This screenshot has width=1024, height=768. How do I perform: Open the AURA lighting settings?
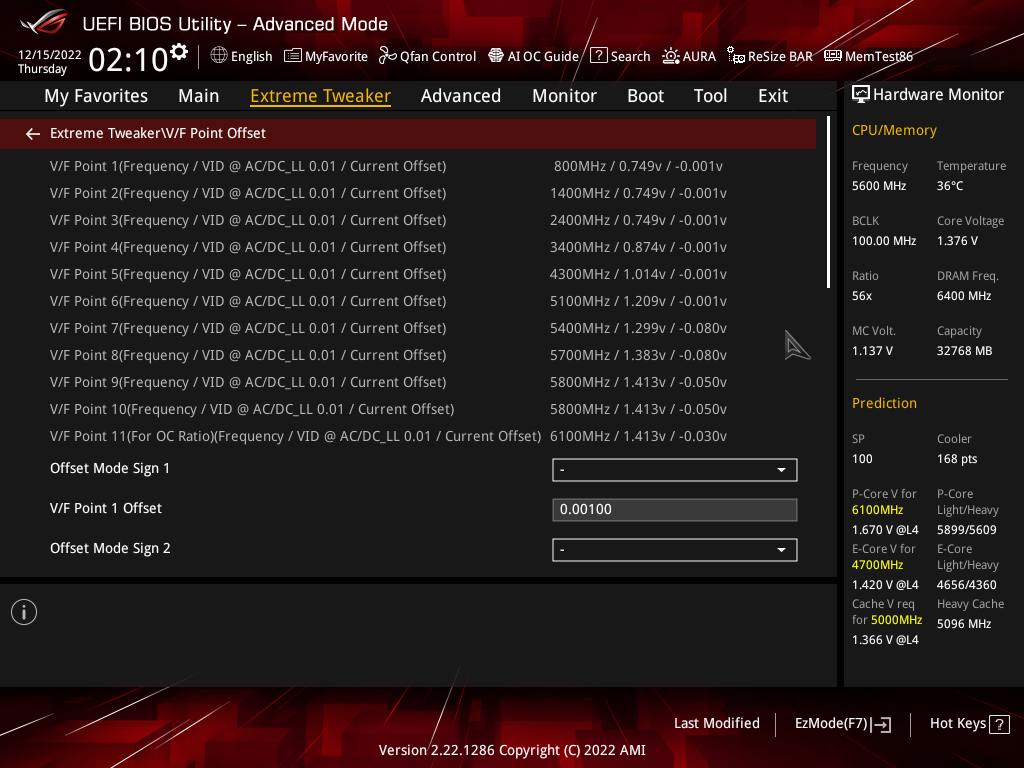689,56
